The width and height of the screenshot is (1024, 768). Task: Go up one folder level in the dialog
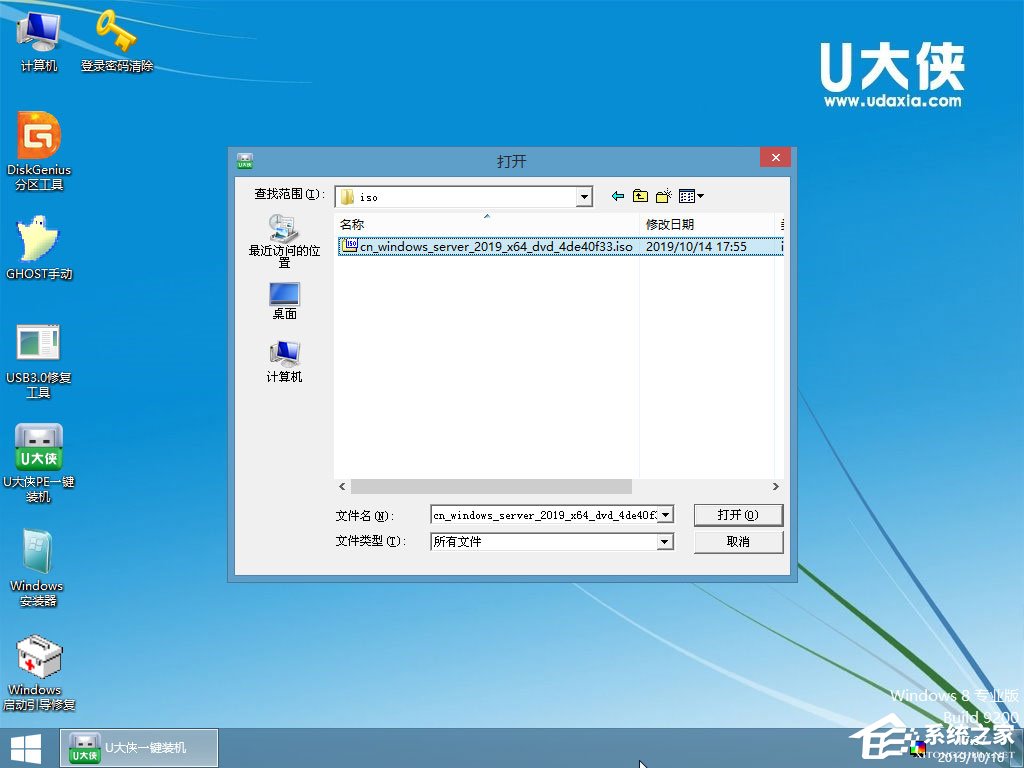click(641, 195)
